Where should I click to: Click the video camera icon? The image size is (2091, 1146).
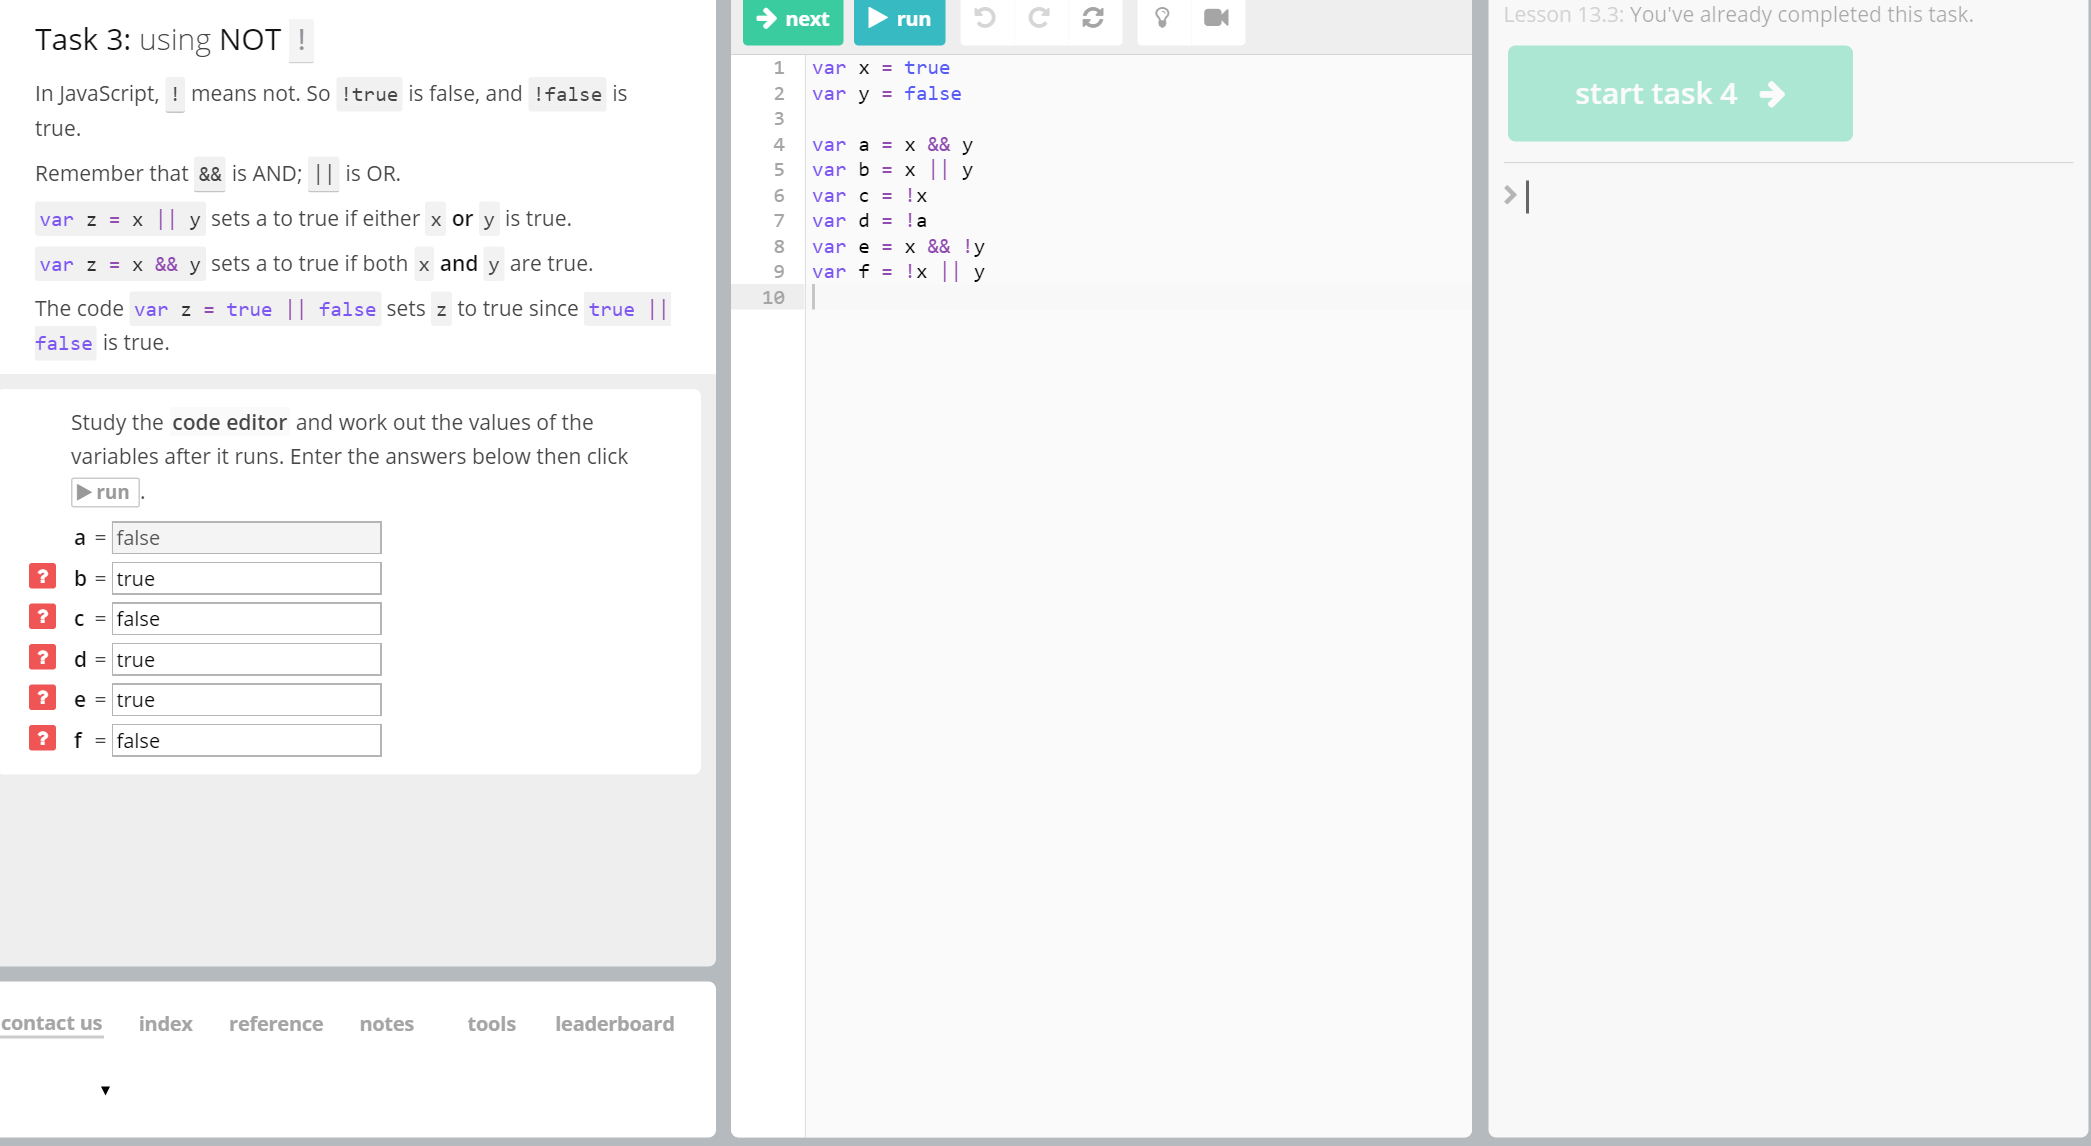point(1216,18)
